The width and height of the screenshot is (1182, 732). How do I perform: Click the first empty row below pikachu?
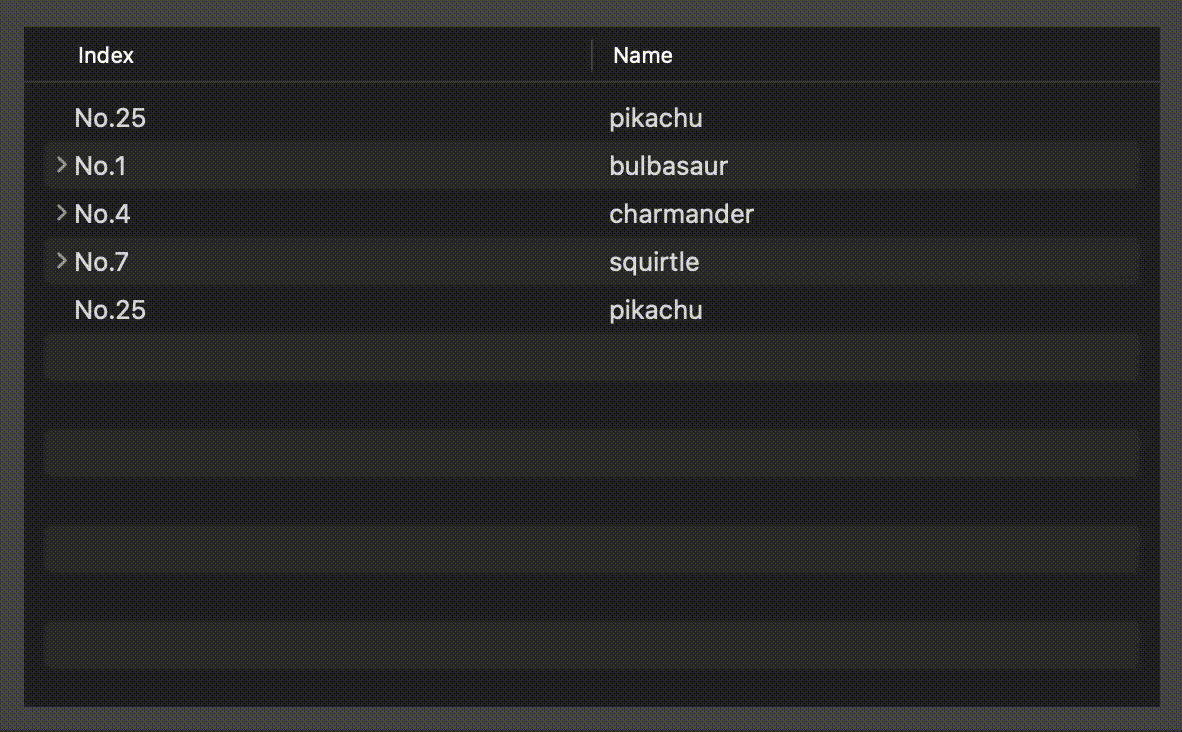[590, 357]
